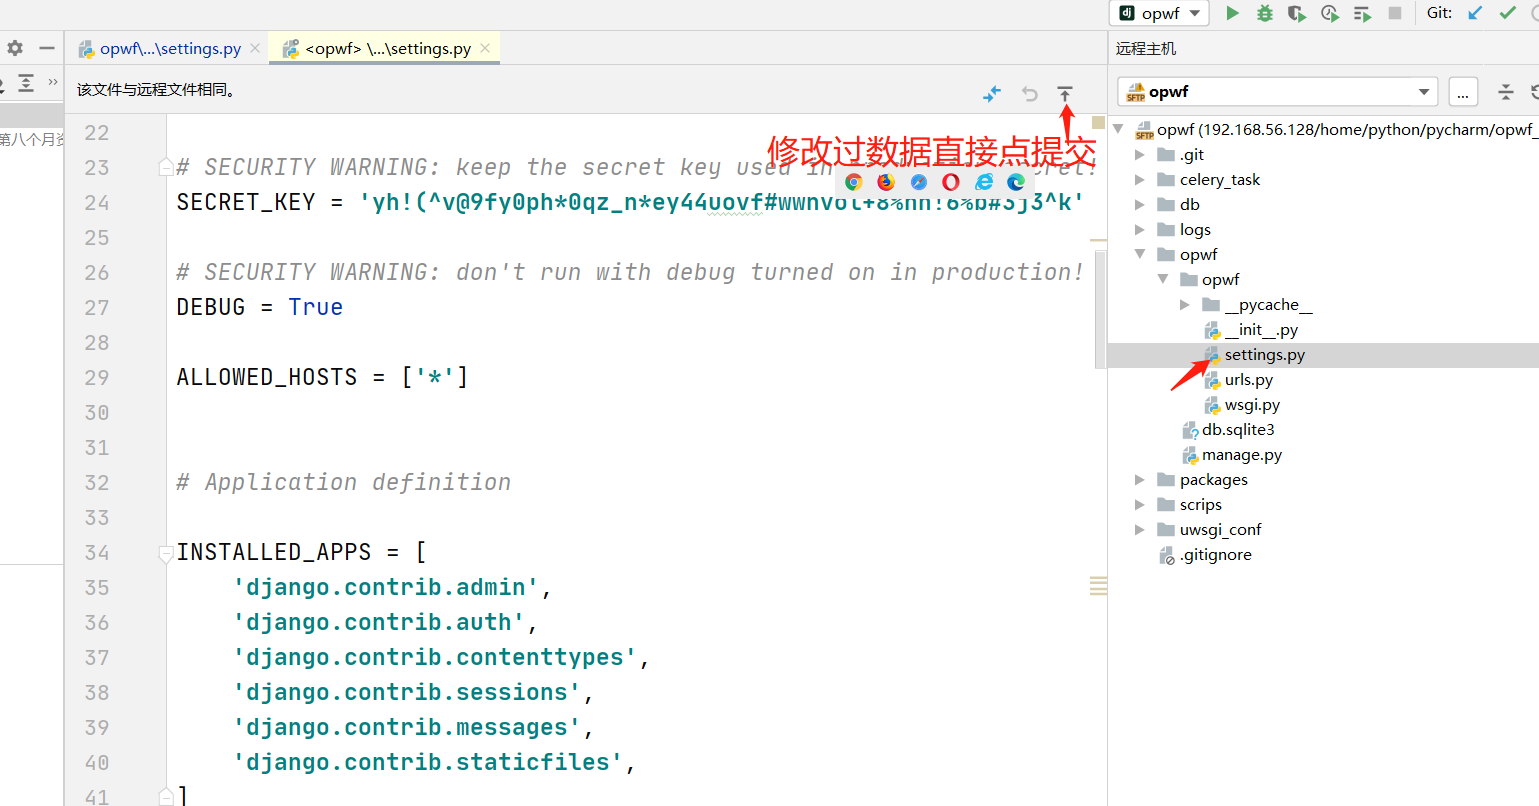The image size is (1539, 806).
Task: Select wsgi.py in remote tree
Action: (x=1252, y=404)
